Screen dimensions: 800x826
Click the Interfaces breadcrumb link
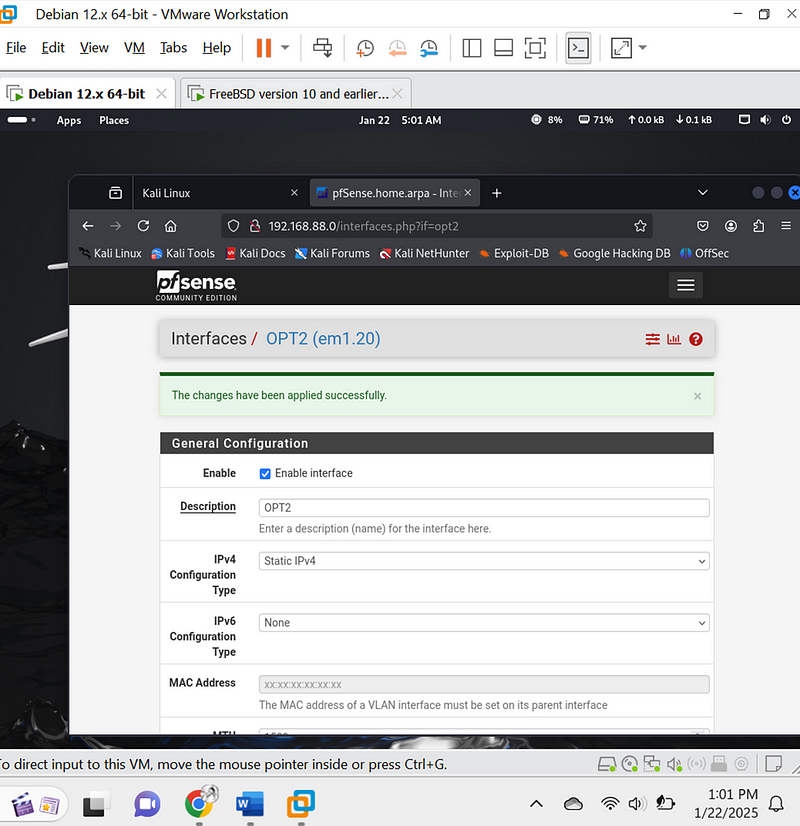[x=209, y=339]
